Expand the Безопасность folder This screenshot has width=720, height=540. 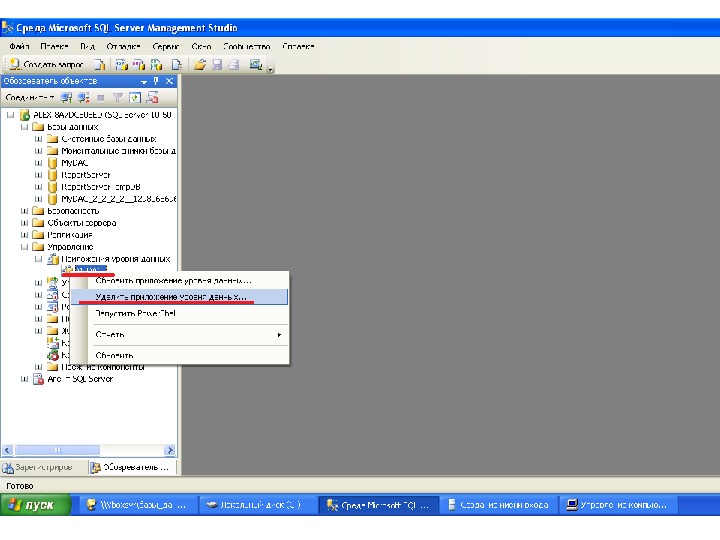click(x=24, y=211)
